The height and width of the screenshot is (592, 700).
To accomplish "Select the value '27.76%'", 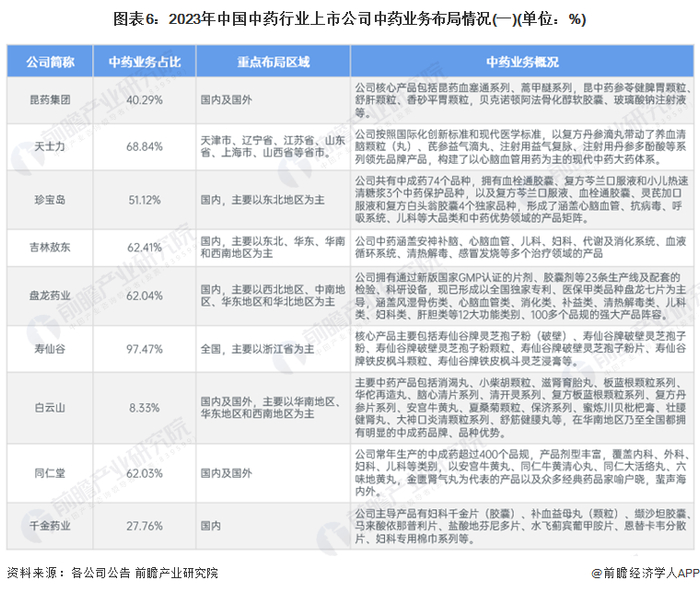I will pyautogui.click(x=144, y=526).
